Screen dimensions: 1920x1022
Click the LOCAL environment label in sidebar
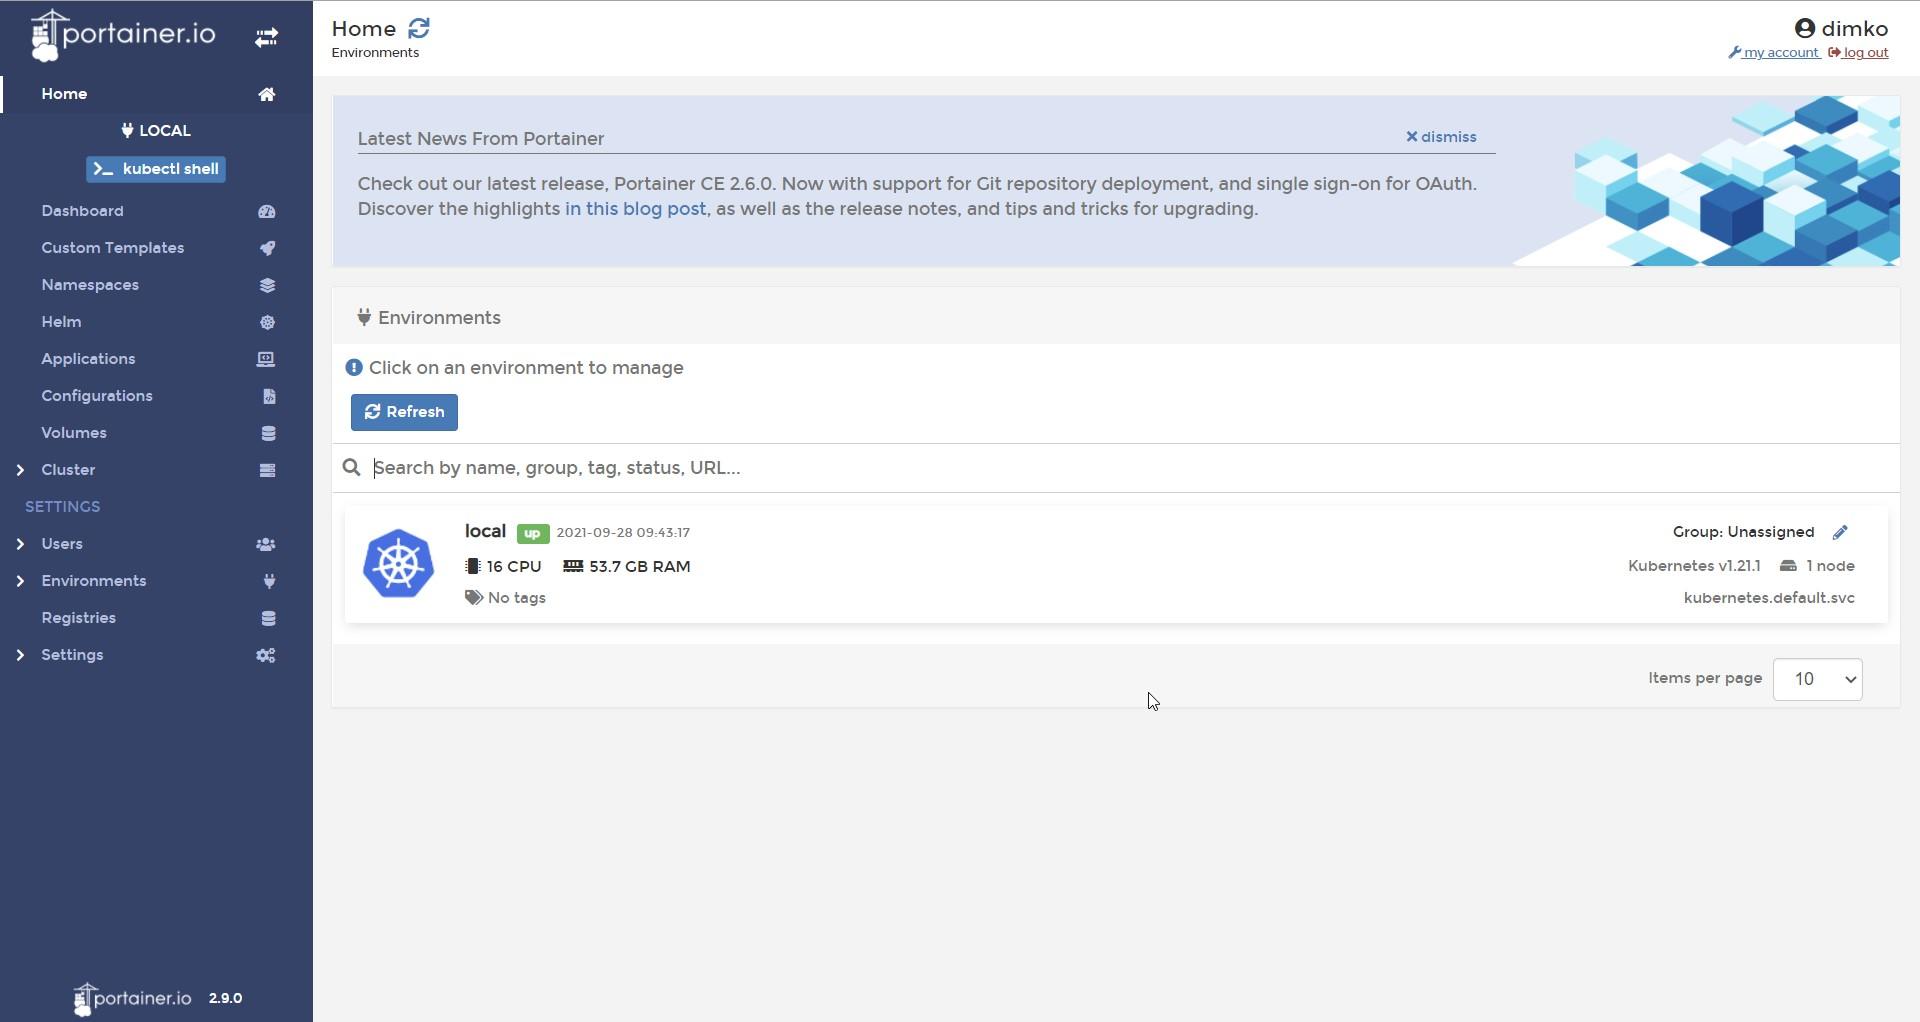(156, 131)
